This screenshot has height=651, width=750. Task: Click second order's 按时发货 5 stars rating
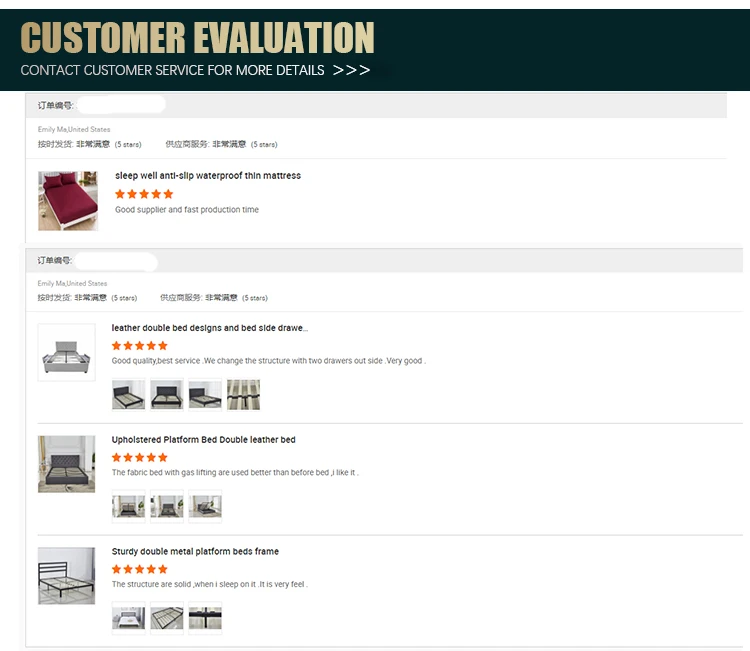click(x=88, y=298)
